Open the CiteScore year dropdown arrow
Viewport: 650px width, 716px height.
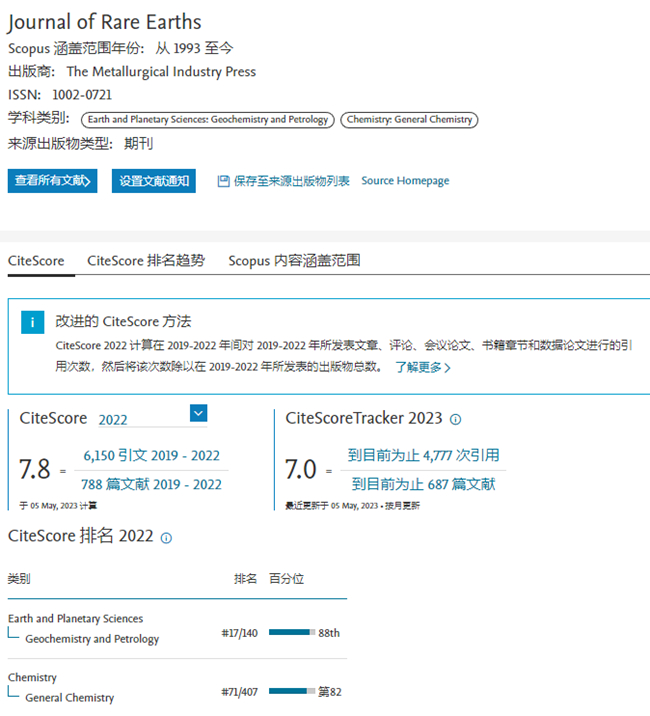(198, 413)
